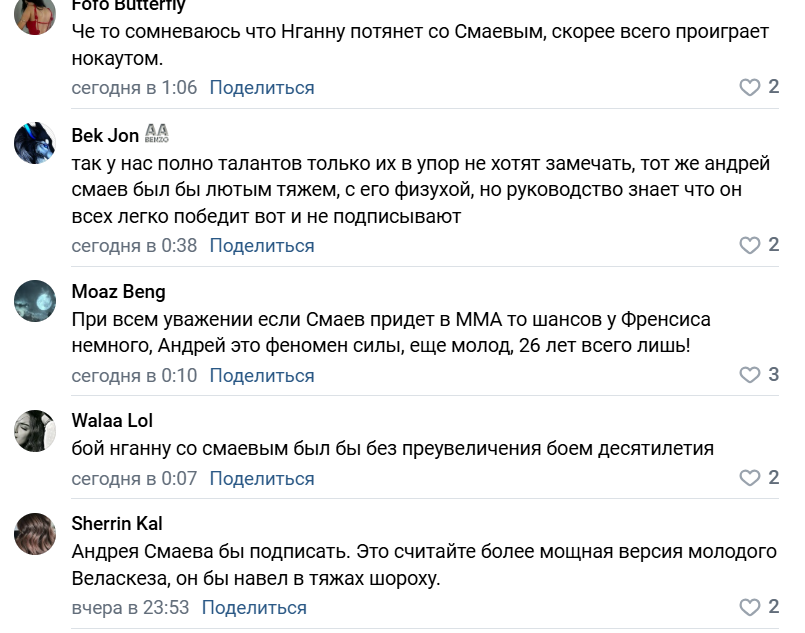This screenshot has width=805, height=633.
Task: Open Foto Butterfly's avatar
Action: click(35, 14)
